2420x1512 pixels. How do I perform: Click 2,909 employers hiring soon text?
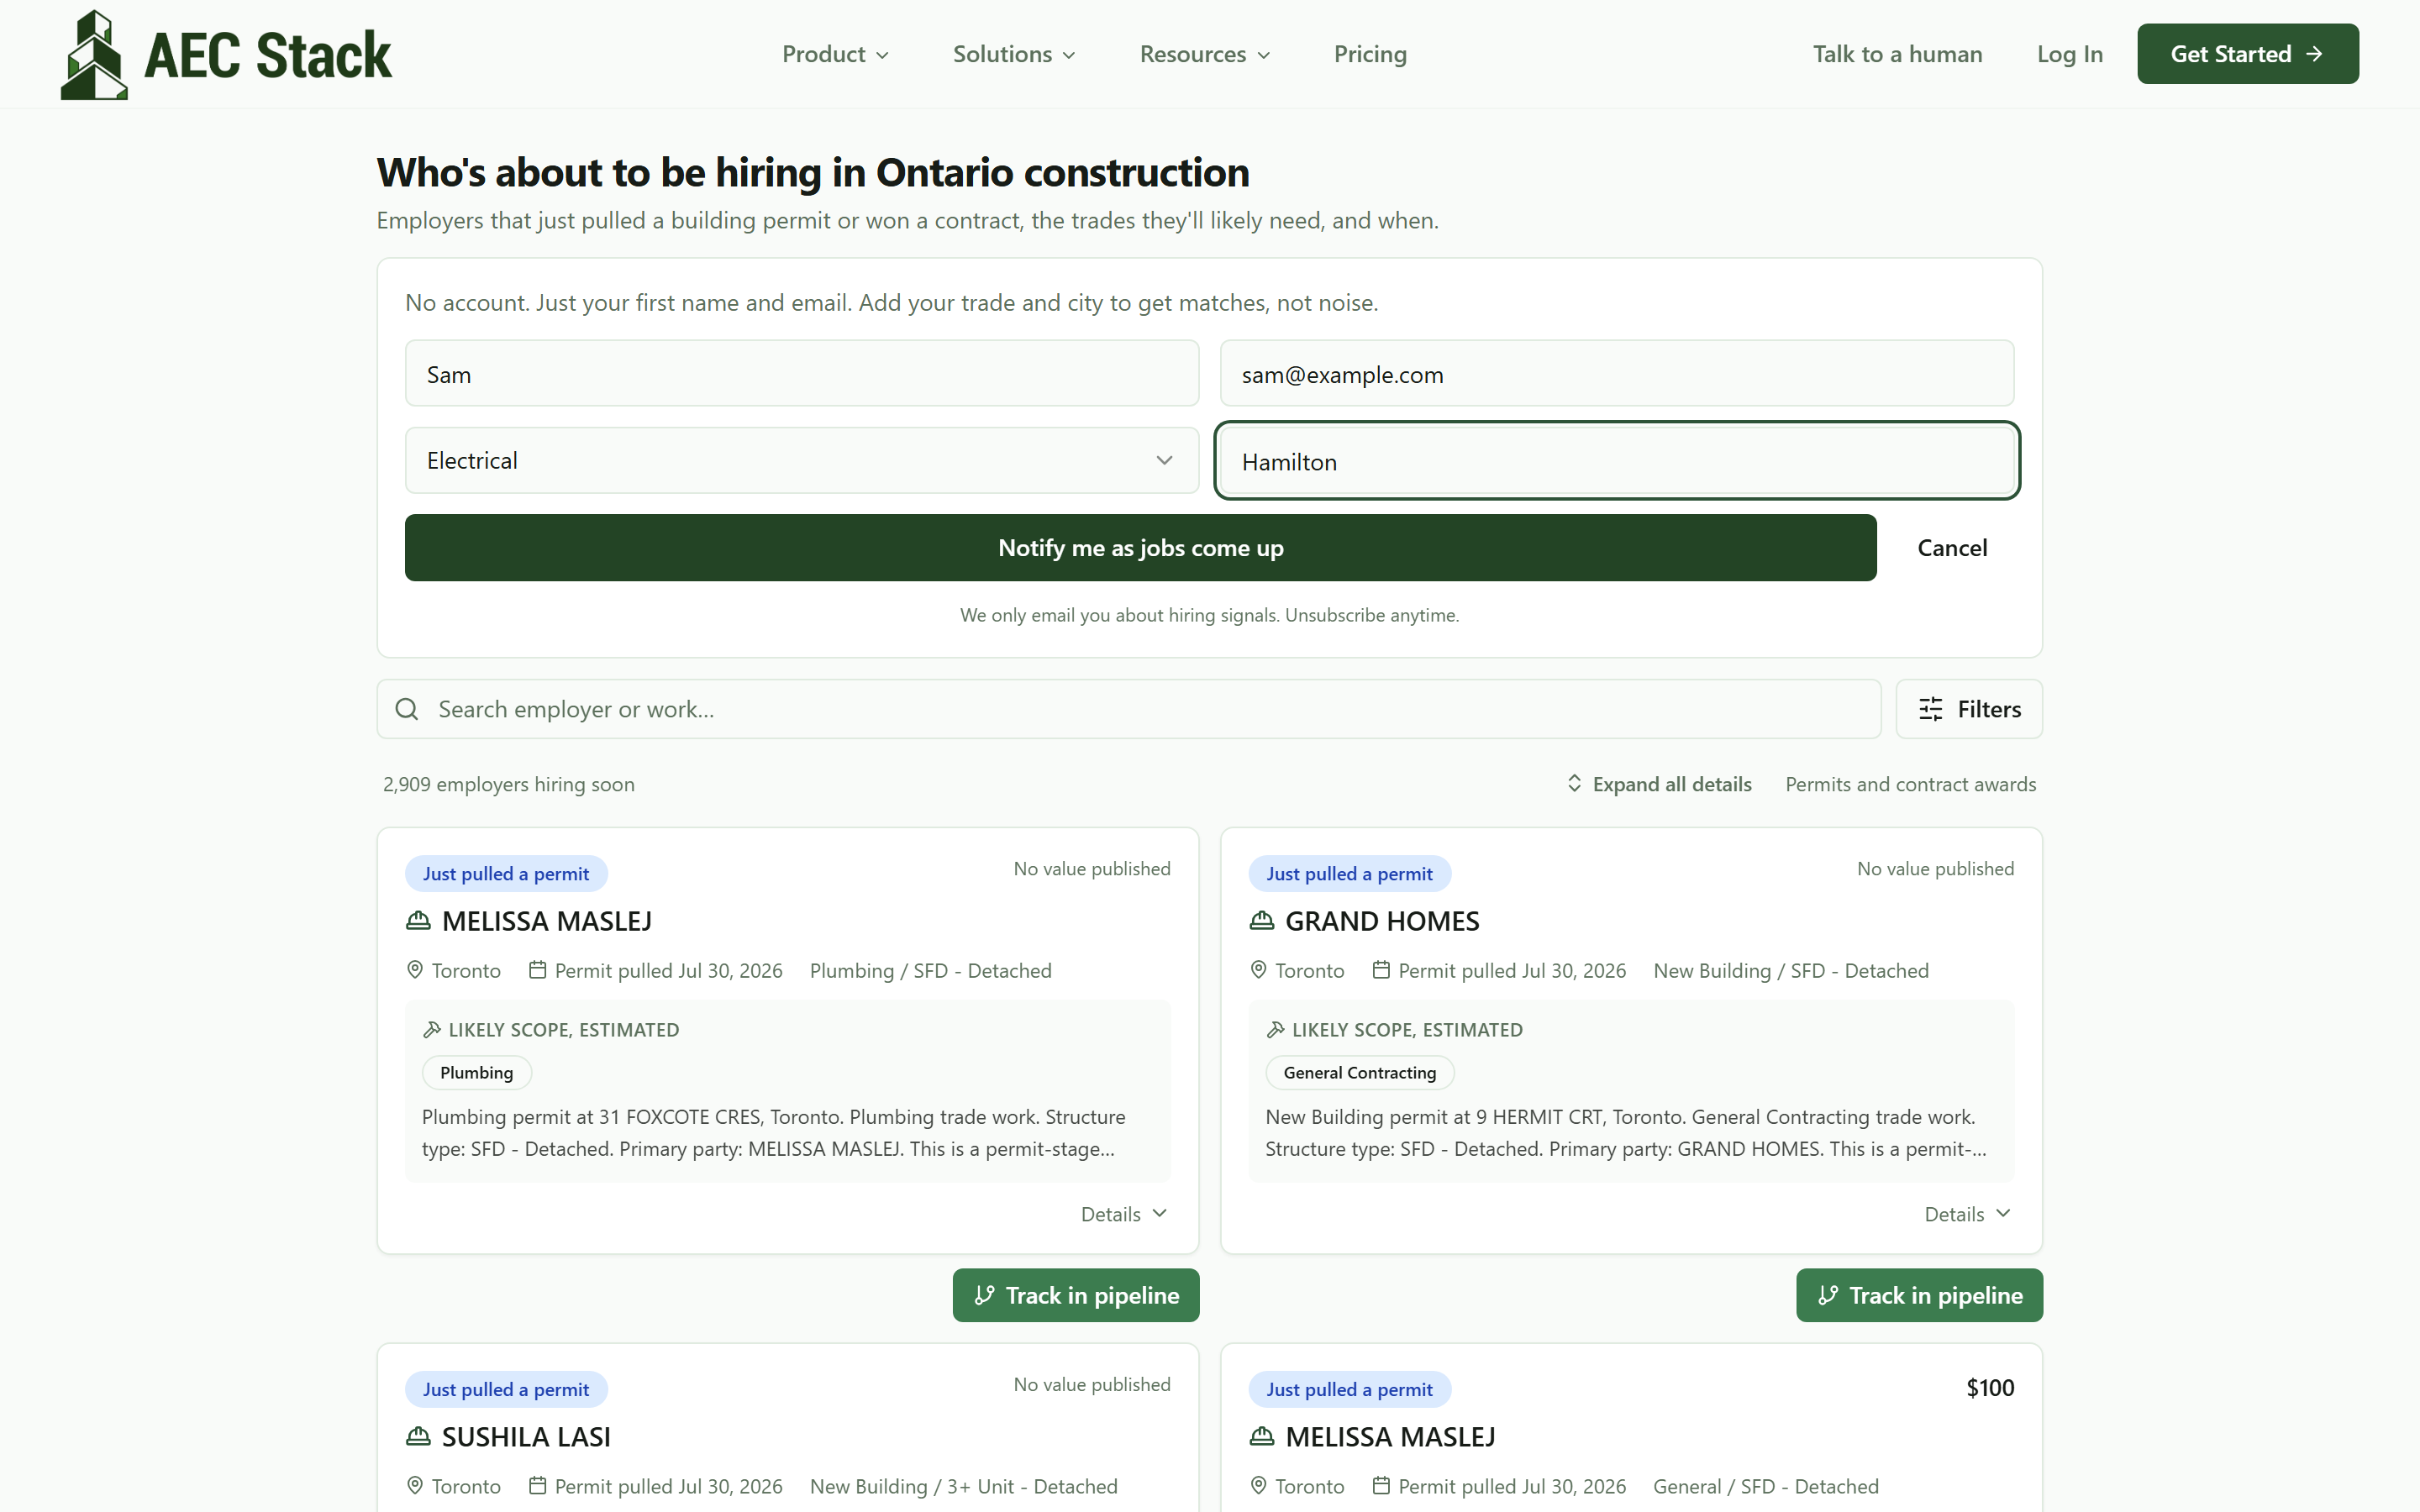(x=509, y=784)
